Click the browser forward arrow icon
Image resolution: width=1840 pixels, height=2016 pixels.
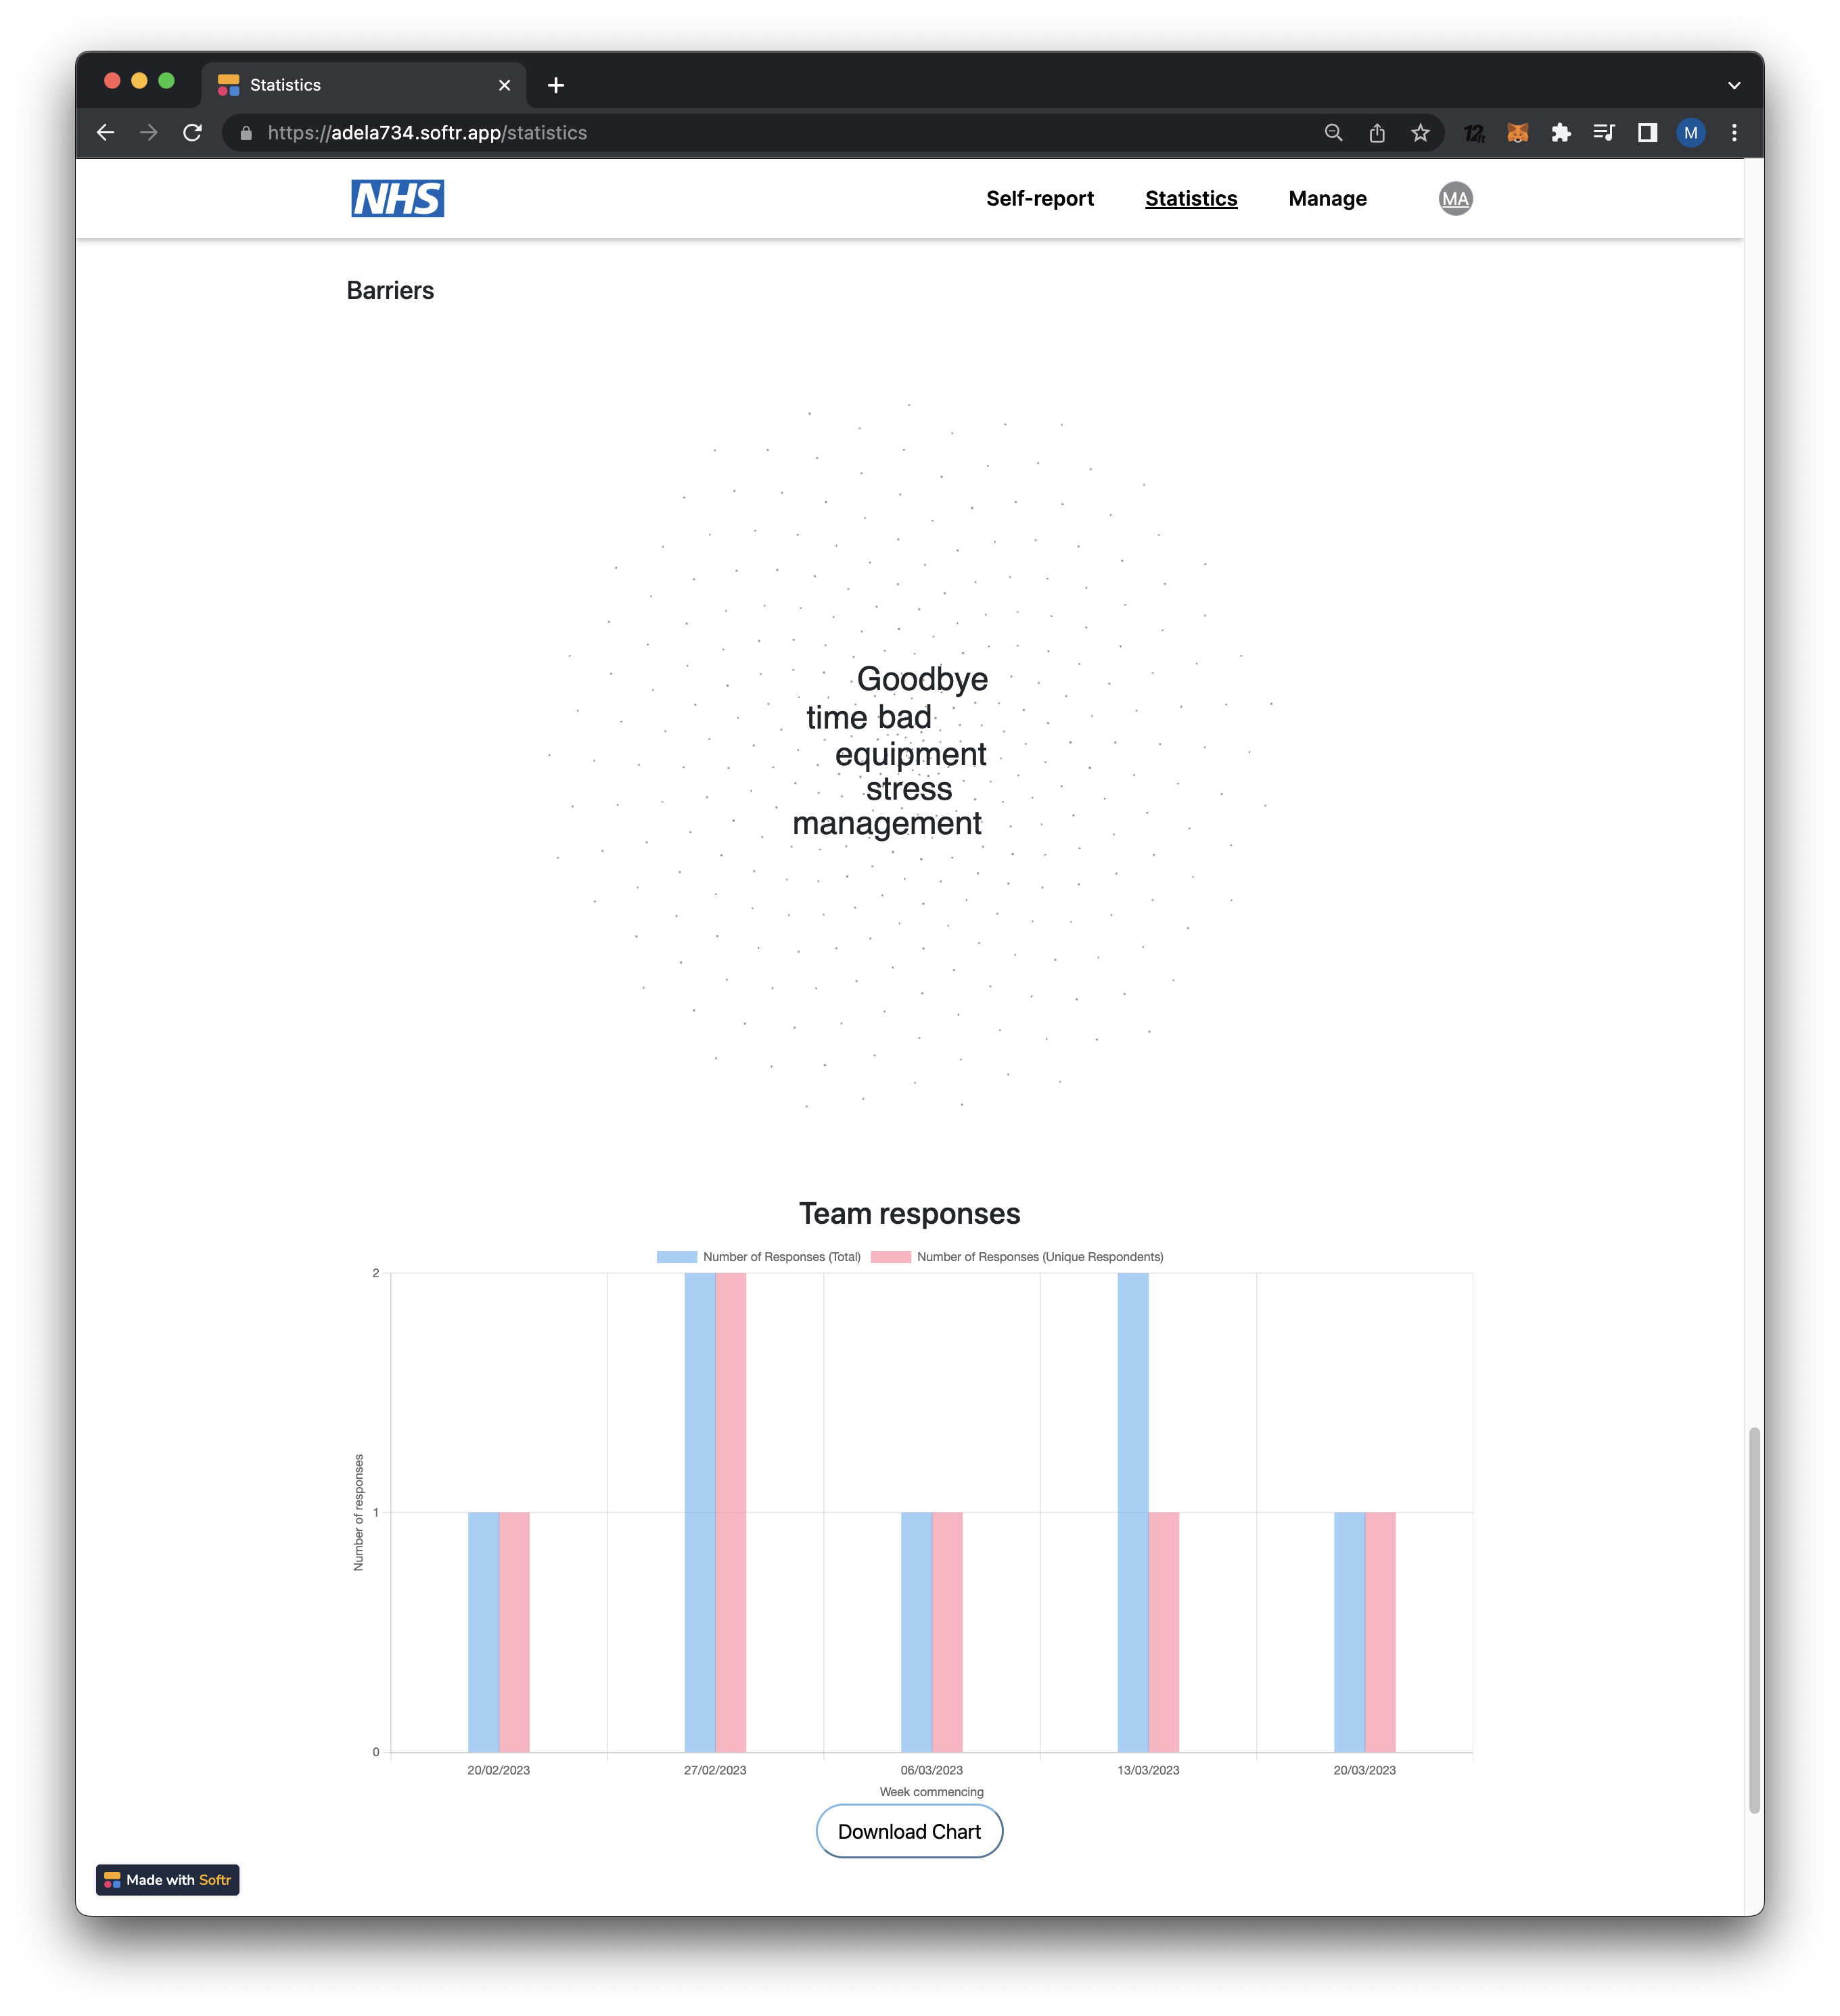click(151, 132)
